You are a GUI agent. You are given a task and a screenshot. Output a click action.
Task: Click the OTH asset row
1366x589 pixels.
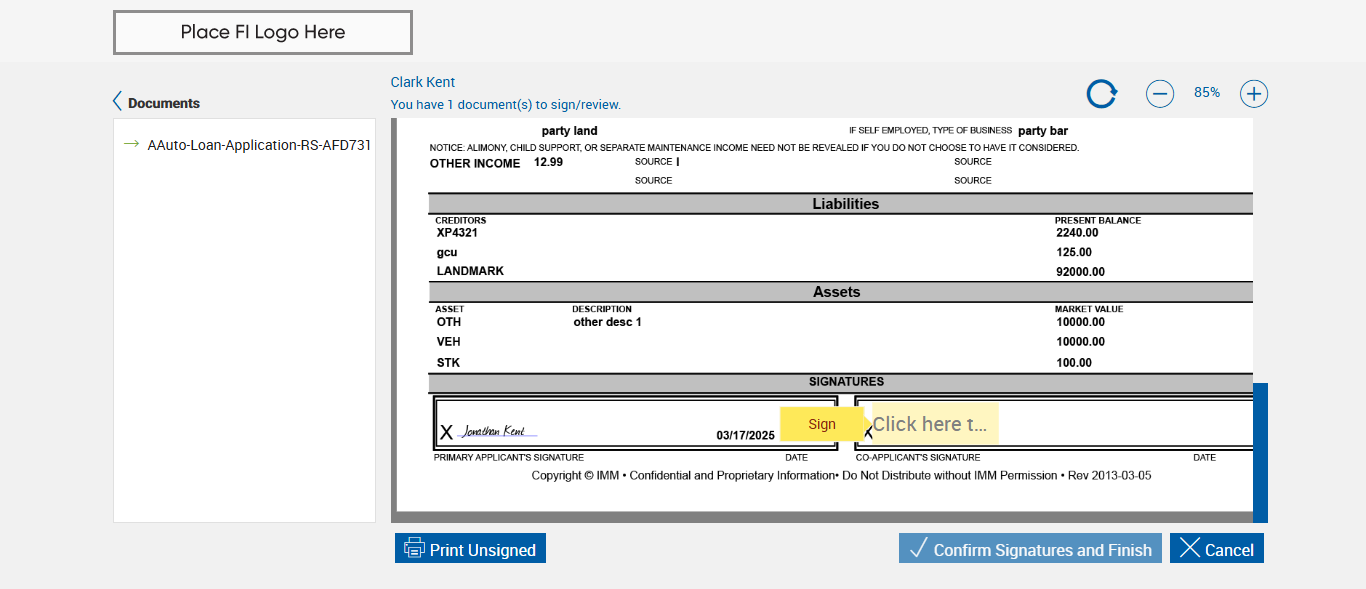449,322
